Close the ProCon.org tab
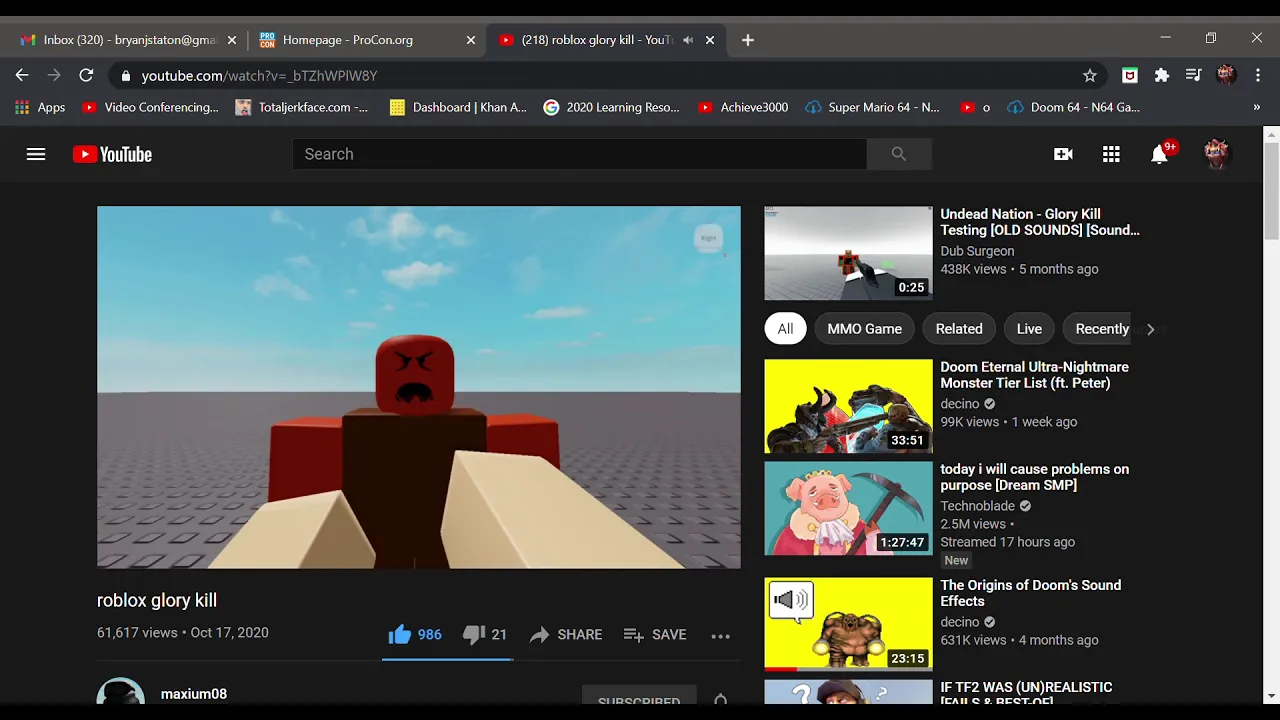 [x=471, y=40]
